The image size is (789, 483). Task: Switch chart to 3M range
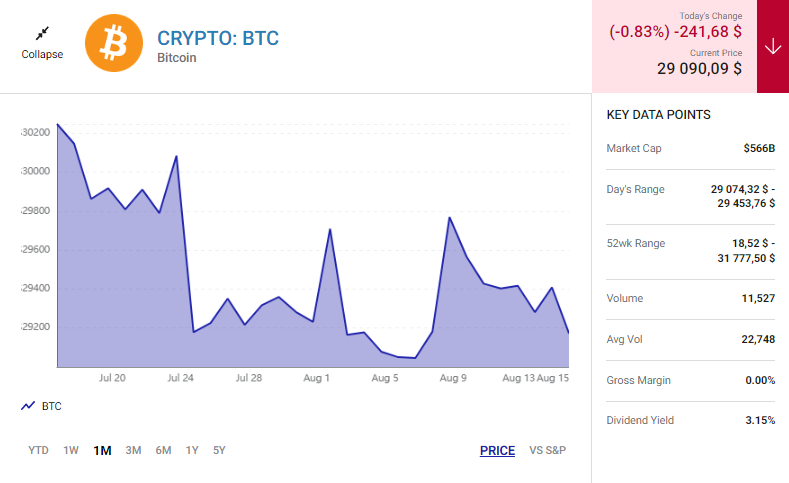(133, 450)
